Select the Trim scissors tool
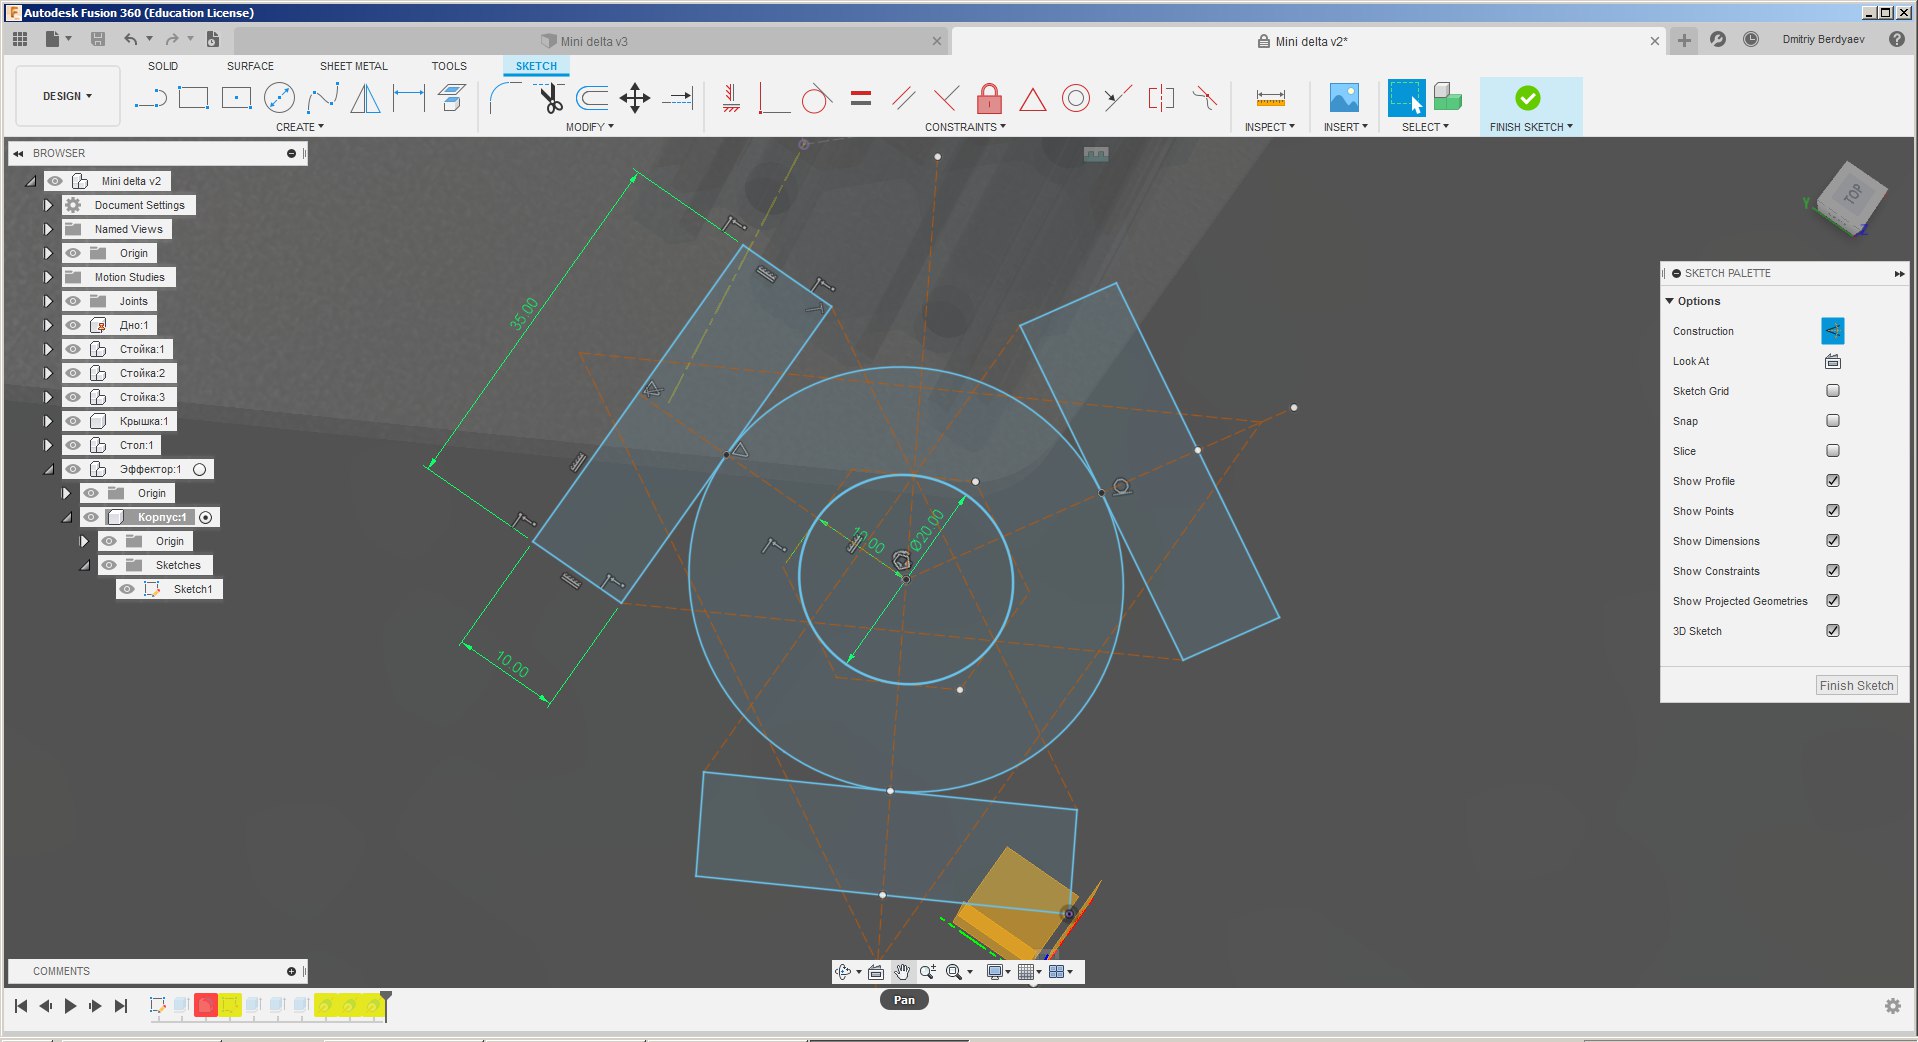Image resolution: width=1918 pixels, height=1042 pixels. point(550,98)
